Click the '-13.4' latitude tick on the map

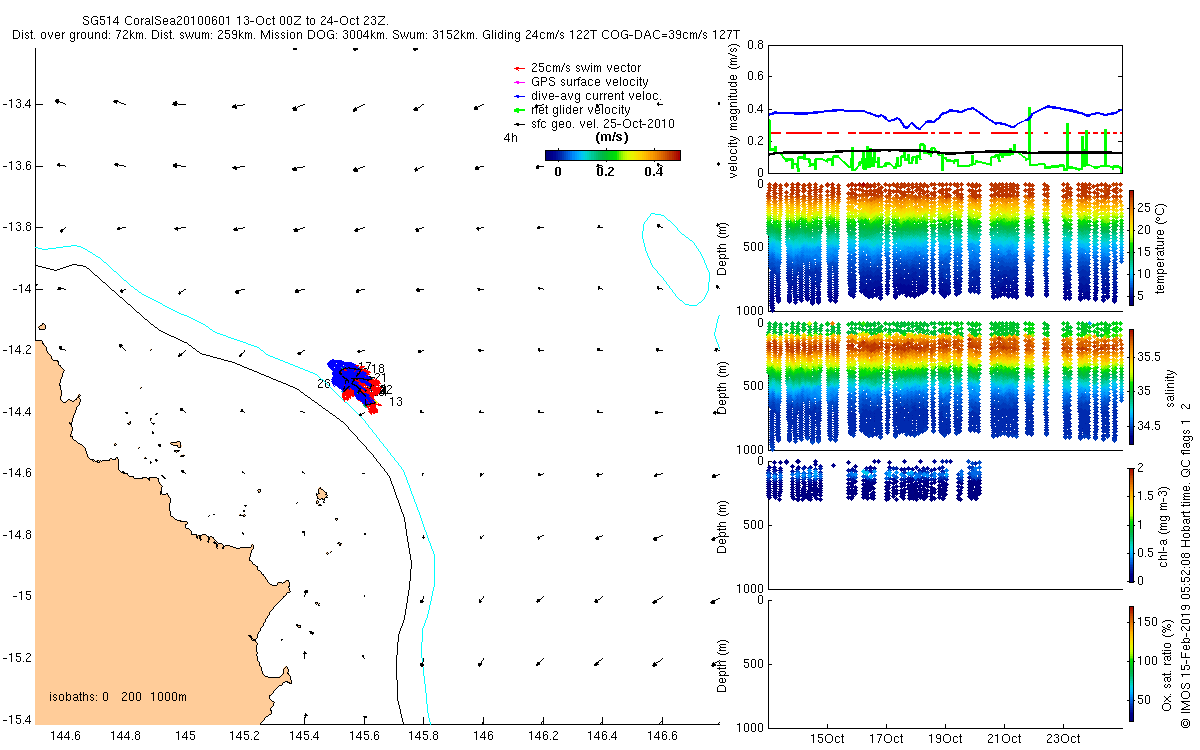coord(17,104)
